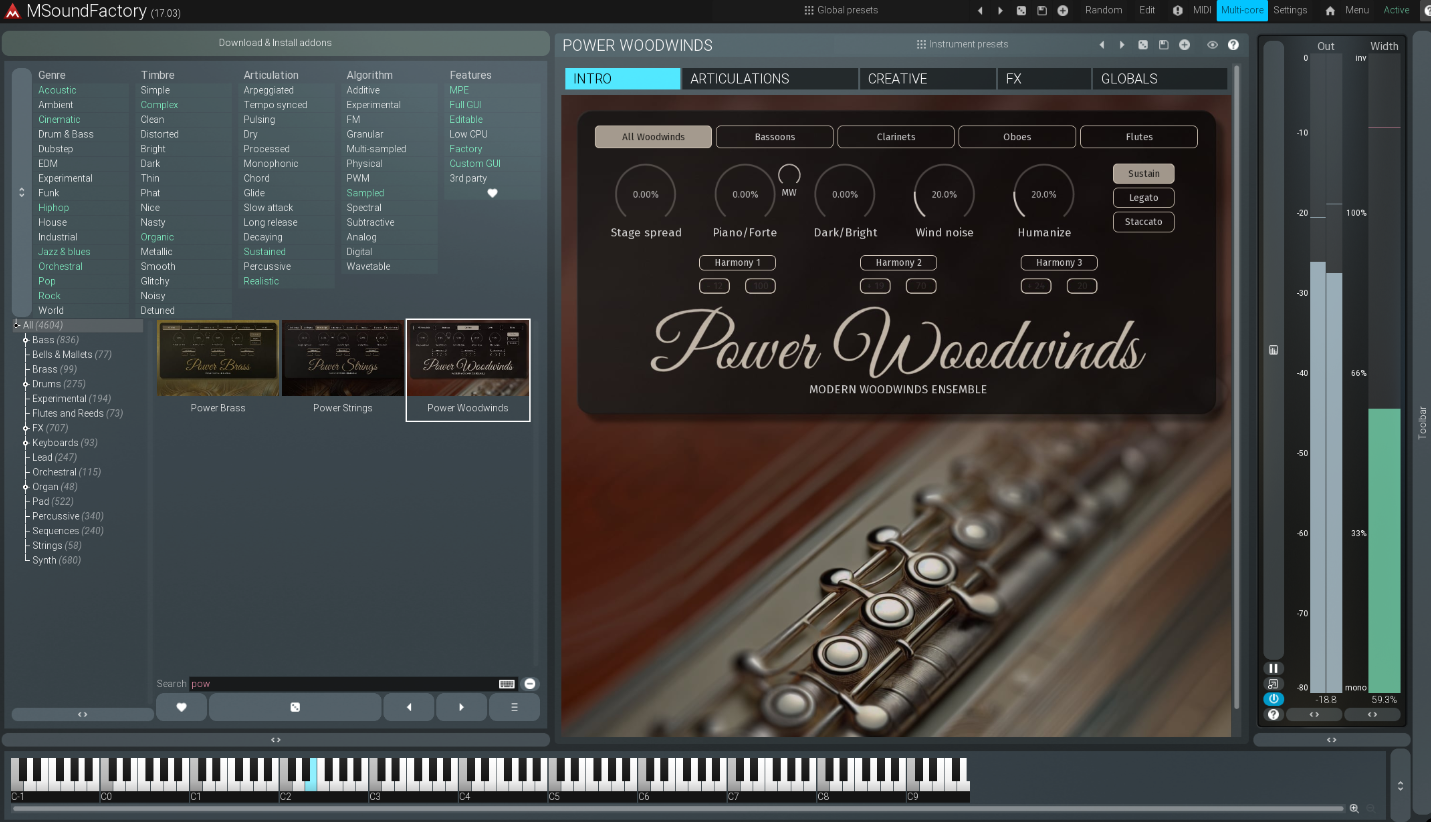Switch to the CREATIVE tab
Viewport: 1431px width, 822px height.
tap(927, 79)
